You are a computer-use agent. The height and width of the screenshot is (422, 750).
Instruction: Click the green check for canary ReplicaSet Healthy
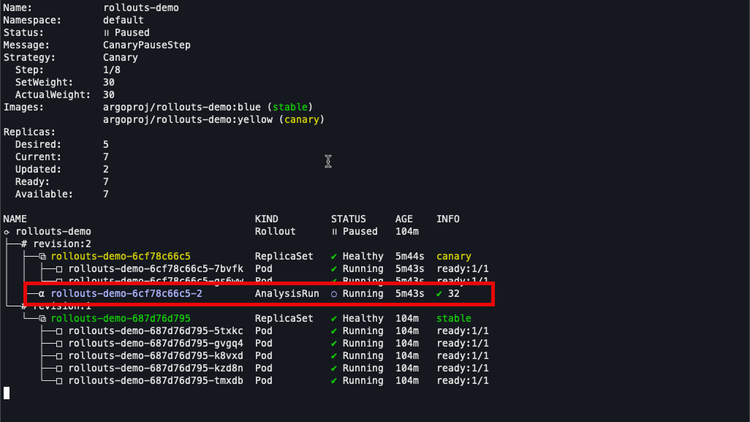[x=335, y=256]
